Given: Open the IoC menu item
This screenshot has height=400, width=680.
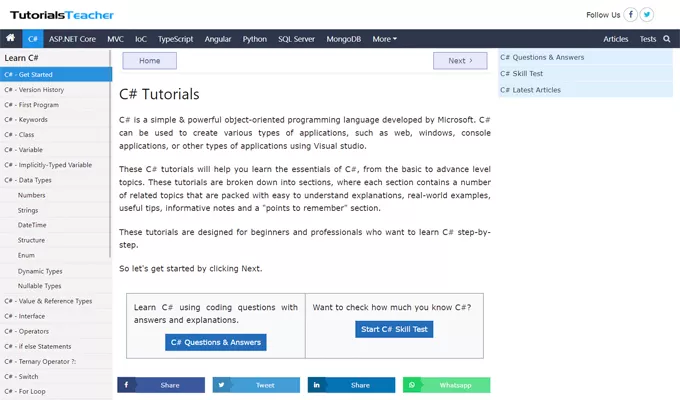Looking at the screenshot, I should [141, 39].
